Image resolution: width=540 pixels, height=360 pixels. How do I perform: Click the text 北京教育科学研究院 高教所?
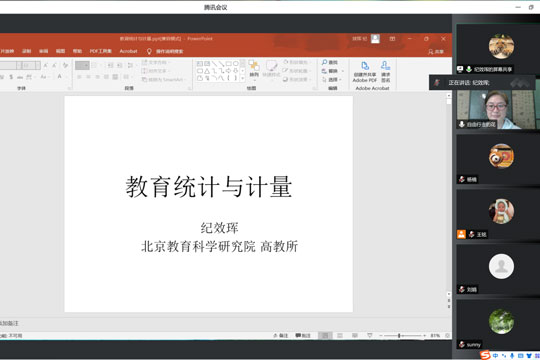[219, 246]
